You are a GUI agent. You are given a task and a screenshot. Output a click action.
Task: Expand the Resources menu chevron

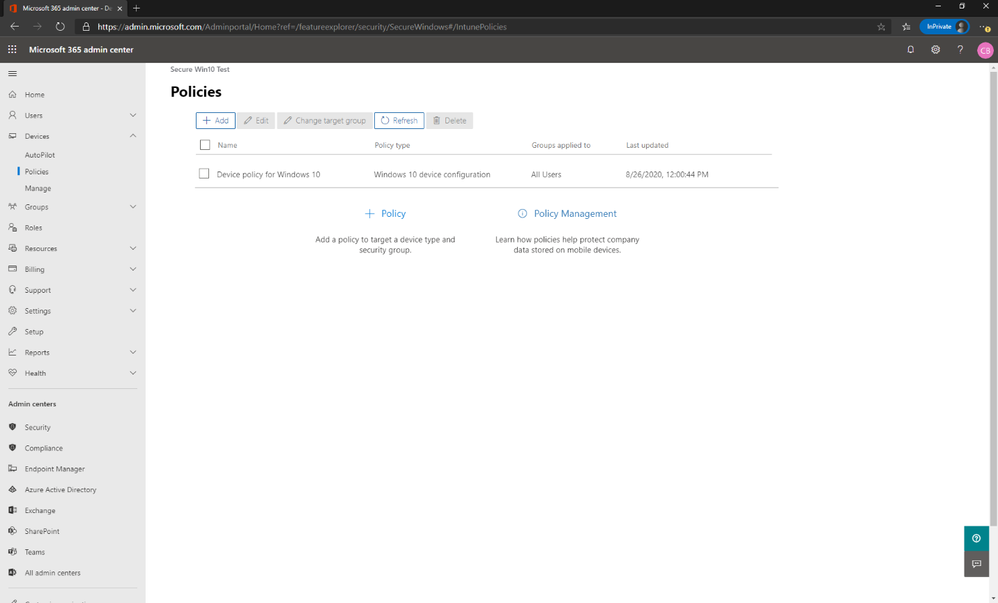(133, 248)
